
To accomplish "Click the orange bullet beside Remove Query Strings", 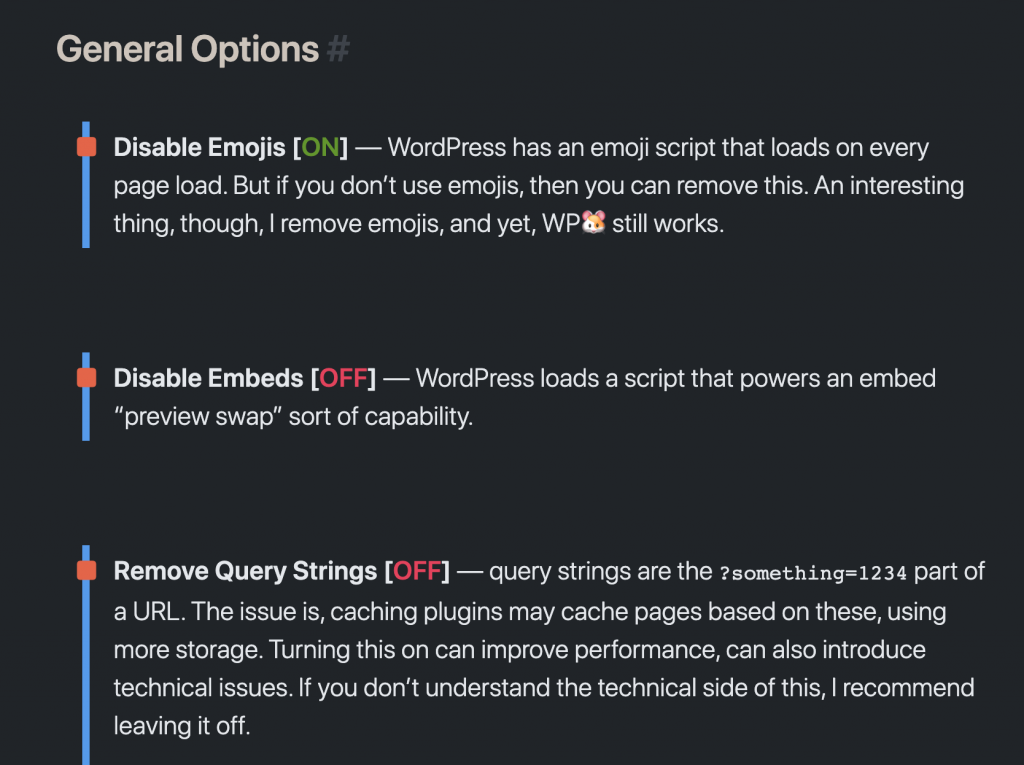I will (86, 571).
